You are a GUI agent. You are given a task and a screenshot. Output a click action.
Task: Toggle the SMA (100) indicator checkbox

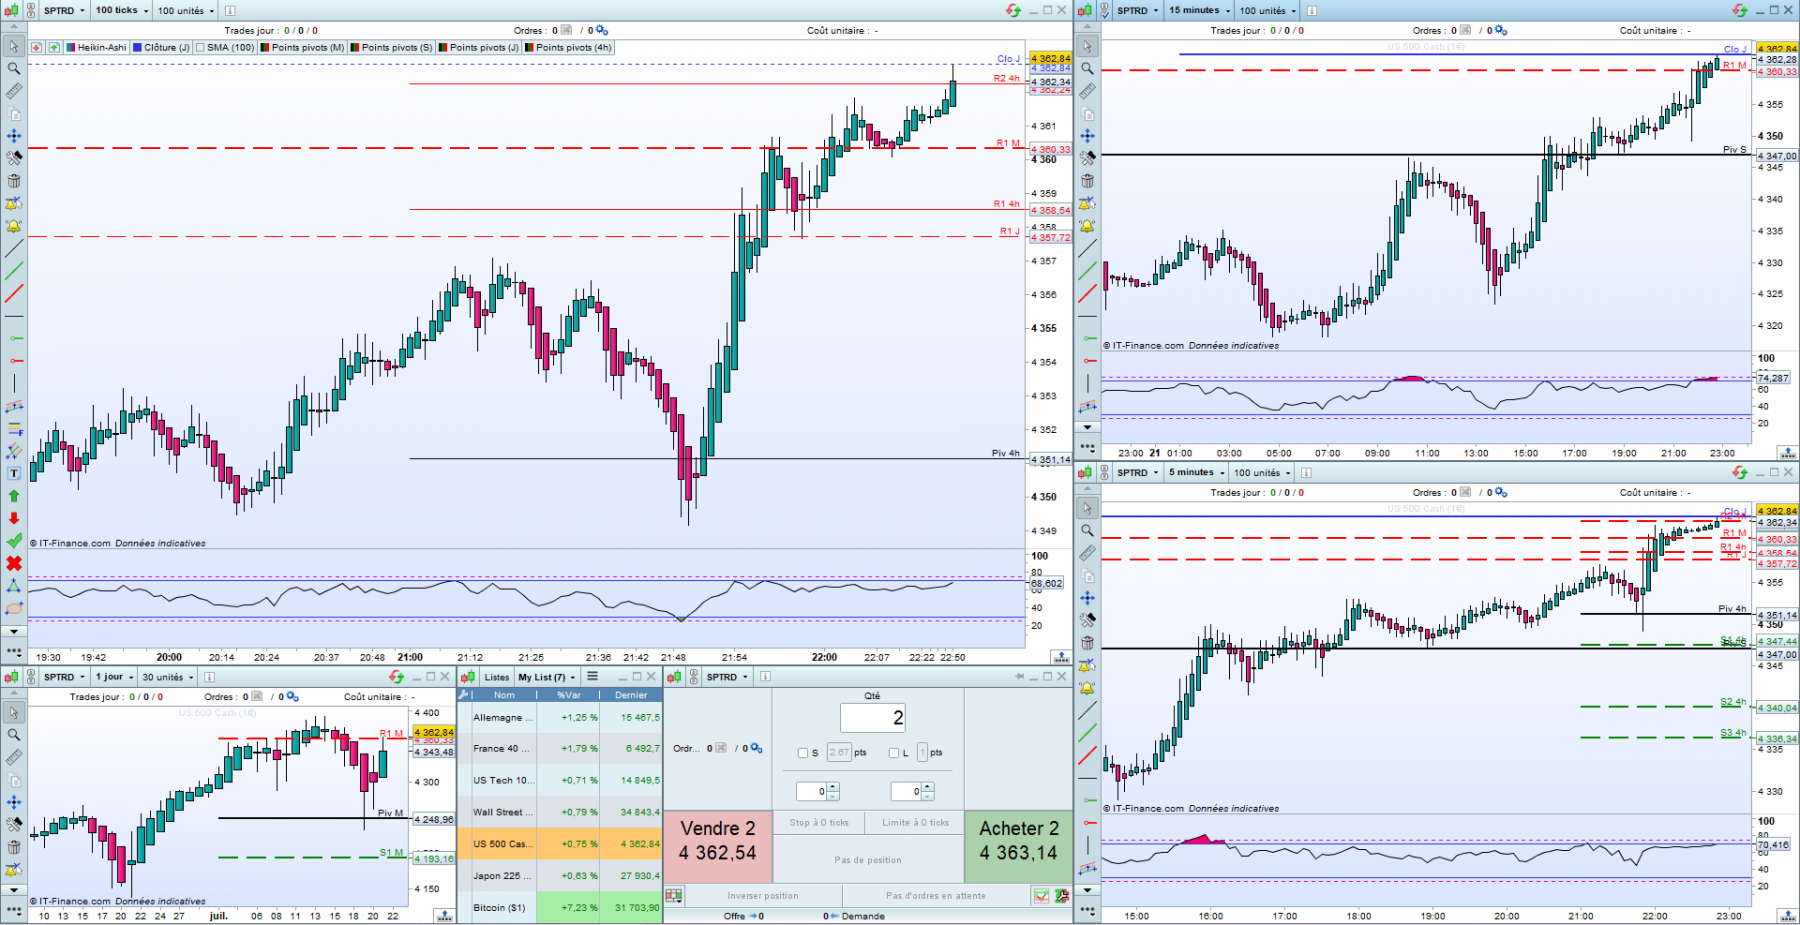(200, 47)
